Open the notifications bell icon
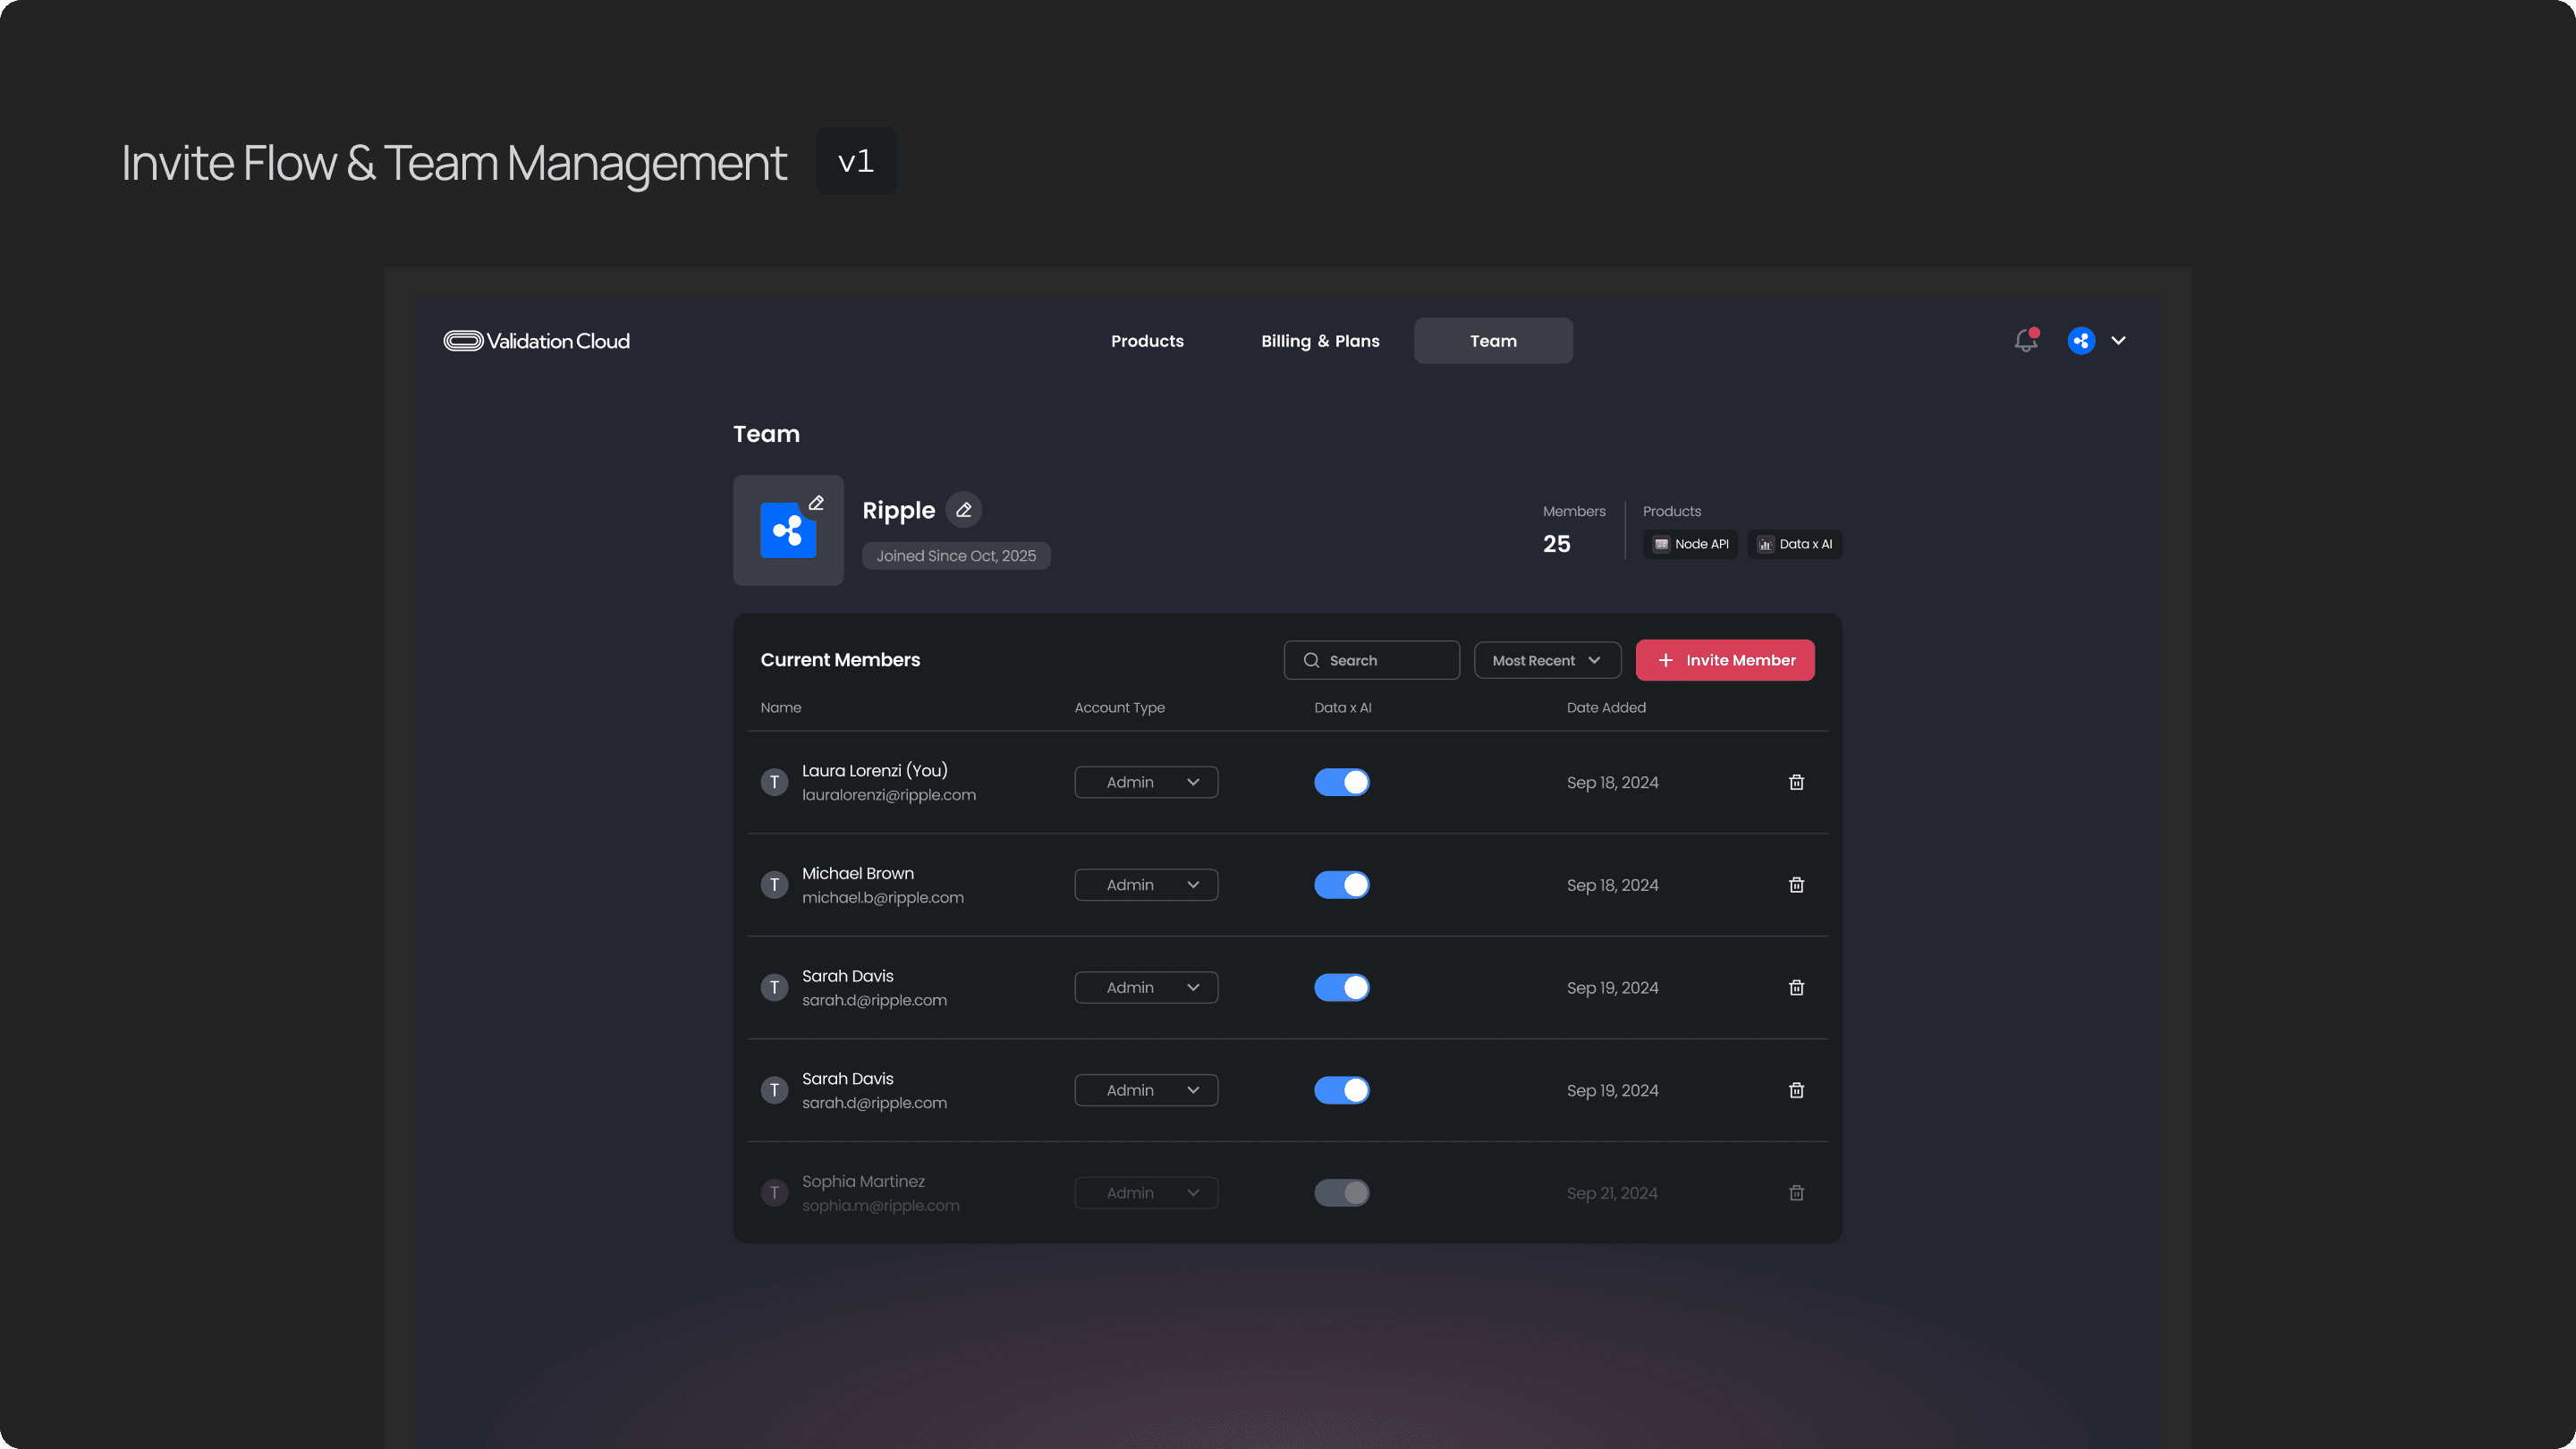This screenshot has height=1449, width=2576. coord(2025,341)
